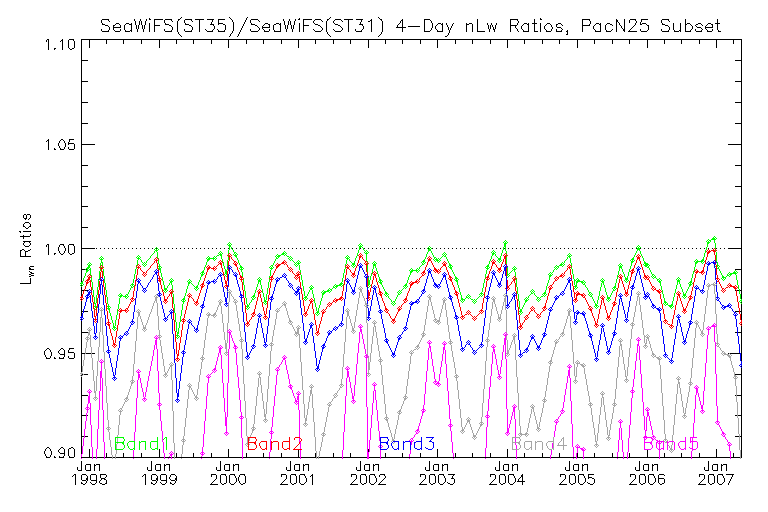Click the Jan 2003 x-axis label
This screenshot has height=512, width=768.
pos(437,473)
